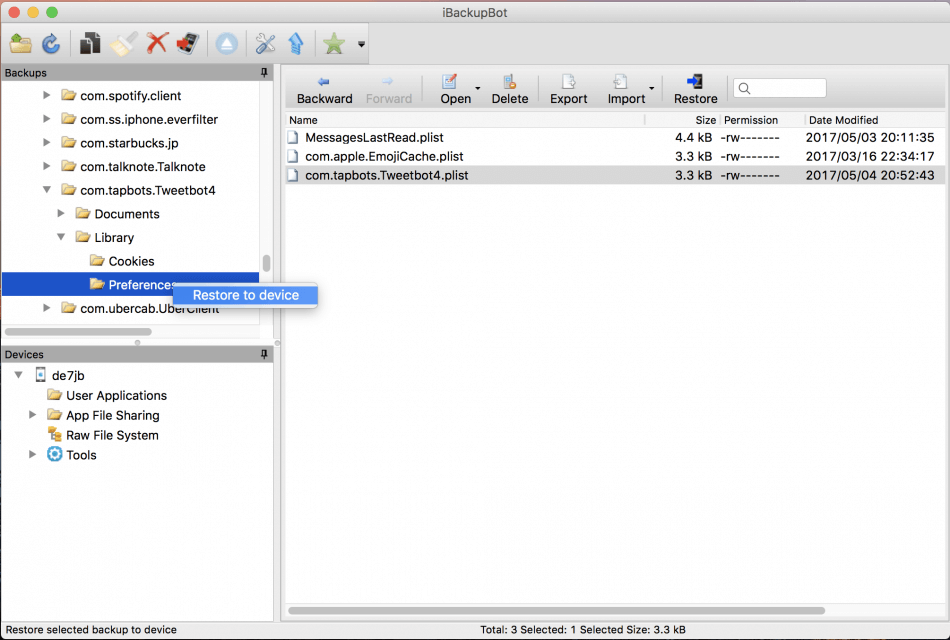Choose Restore to device from context menu
The image size is (950, 640).
point(245,295)
